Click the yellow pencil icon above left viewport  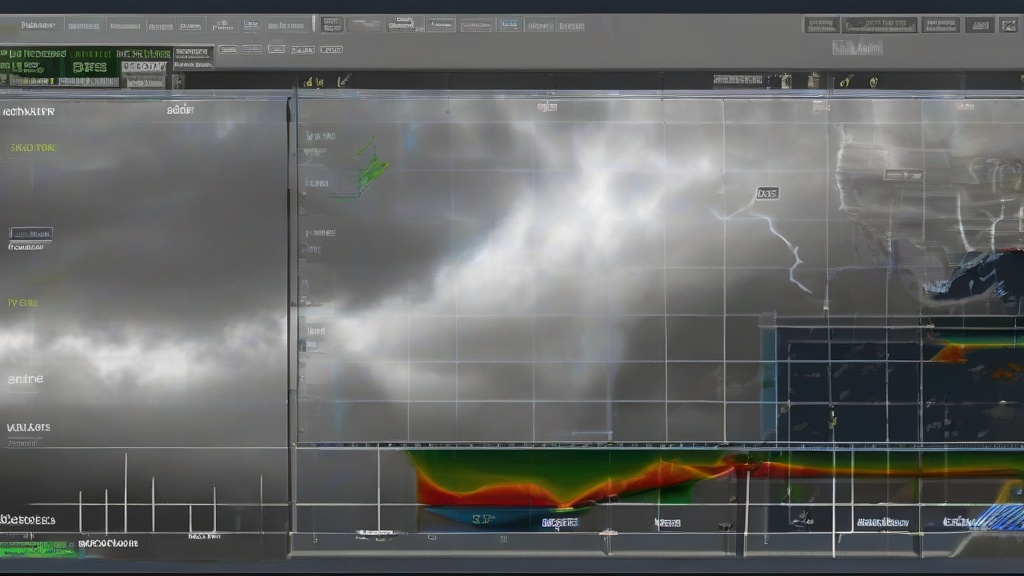click(343, 80)
